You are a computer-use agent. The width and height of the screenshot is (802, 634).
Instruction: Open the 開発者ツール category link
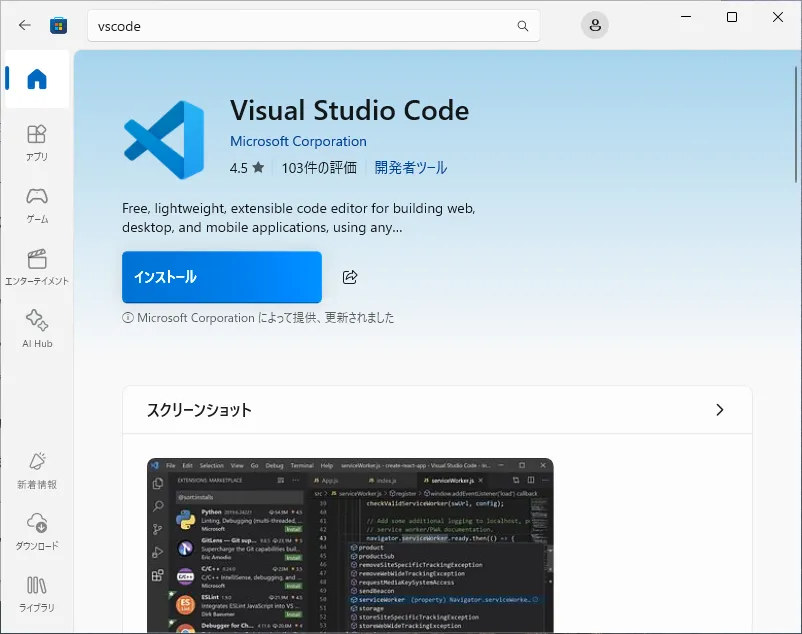[411, 168]
